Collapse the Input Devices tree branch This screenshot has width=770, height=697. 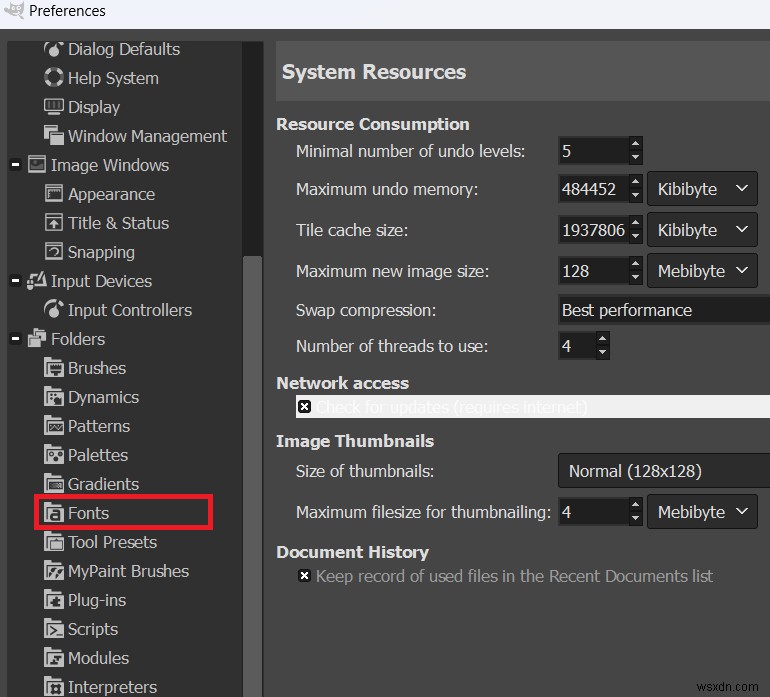point(15,280)
